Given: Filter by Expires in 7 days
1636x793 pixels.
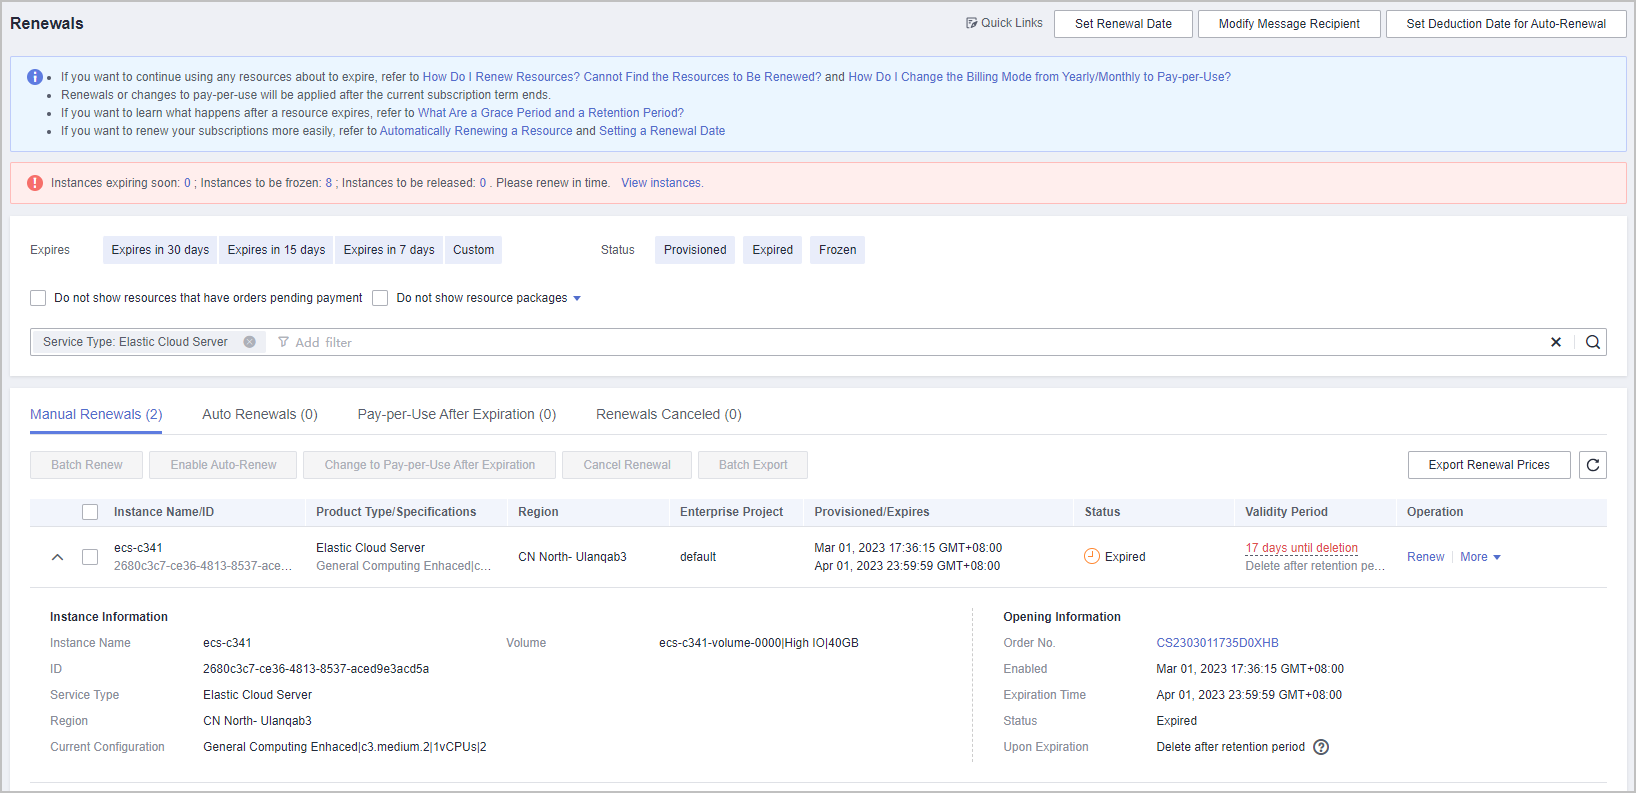Looking at the screenshot, I should [x=389, y=250].
